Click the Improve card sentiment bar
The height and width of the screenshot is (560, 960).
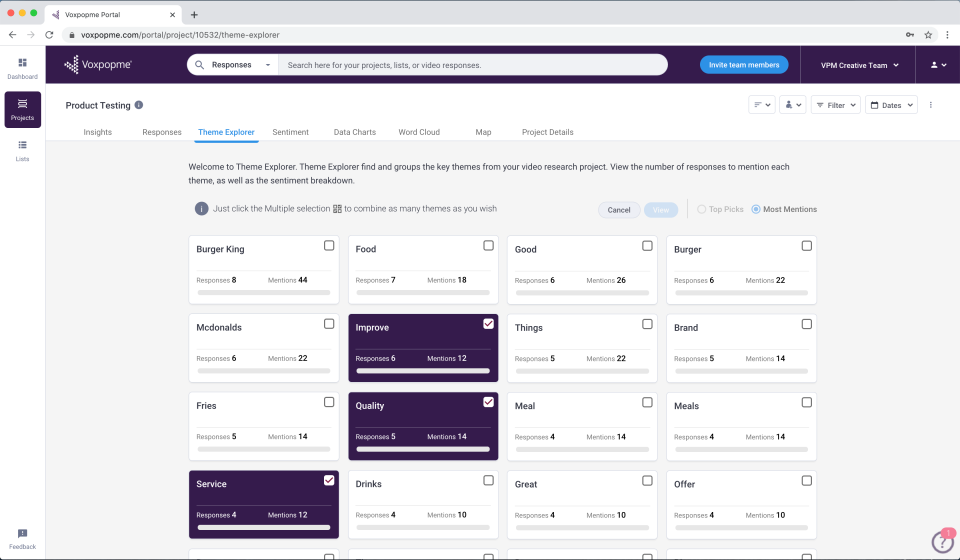click(x=423, y=371)
